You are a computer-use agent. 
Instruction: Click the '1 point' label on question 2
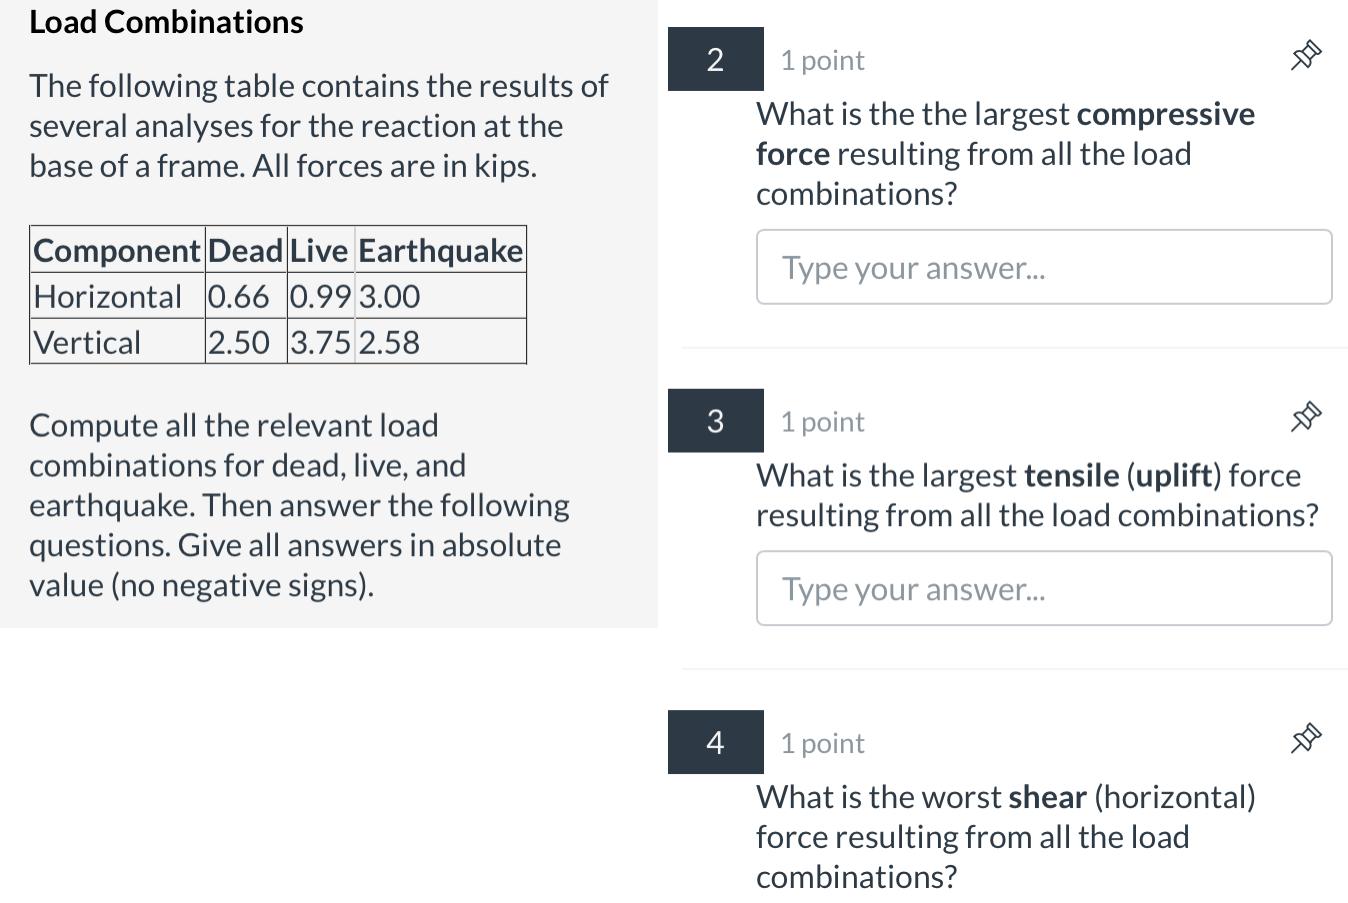[x=822, y=60]
